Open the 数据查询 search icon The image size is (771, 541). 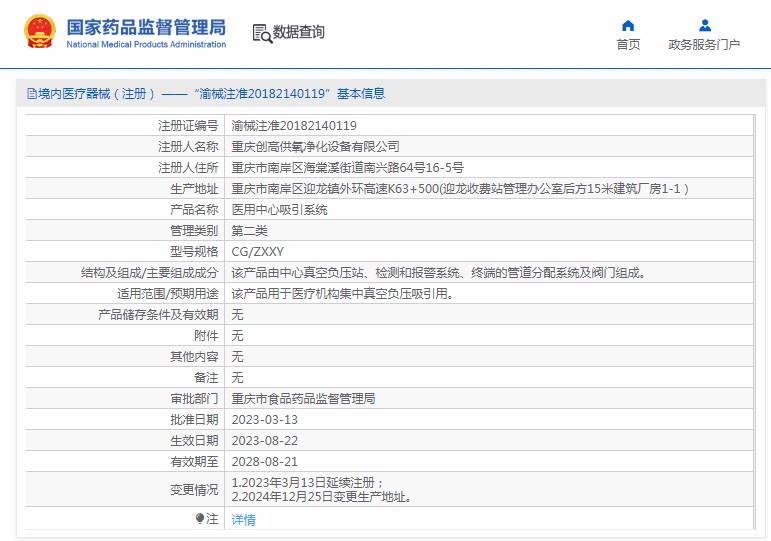[262, 33]
